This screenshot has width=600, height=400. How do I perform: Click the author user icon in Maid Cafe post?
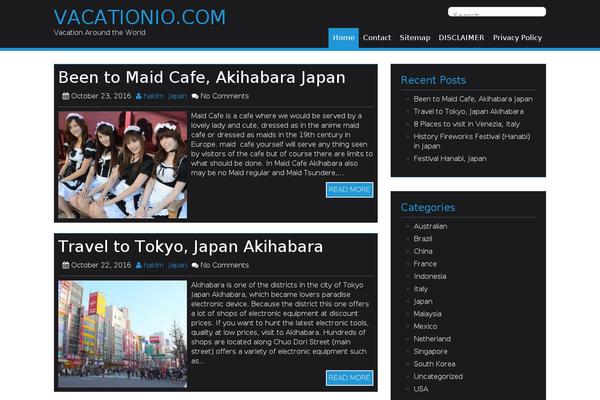click(x=139, y=96)
